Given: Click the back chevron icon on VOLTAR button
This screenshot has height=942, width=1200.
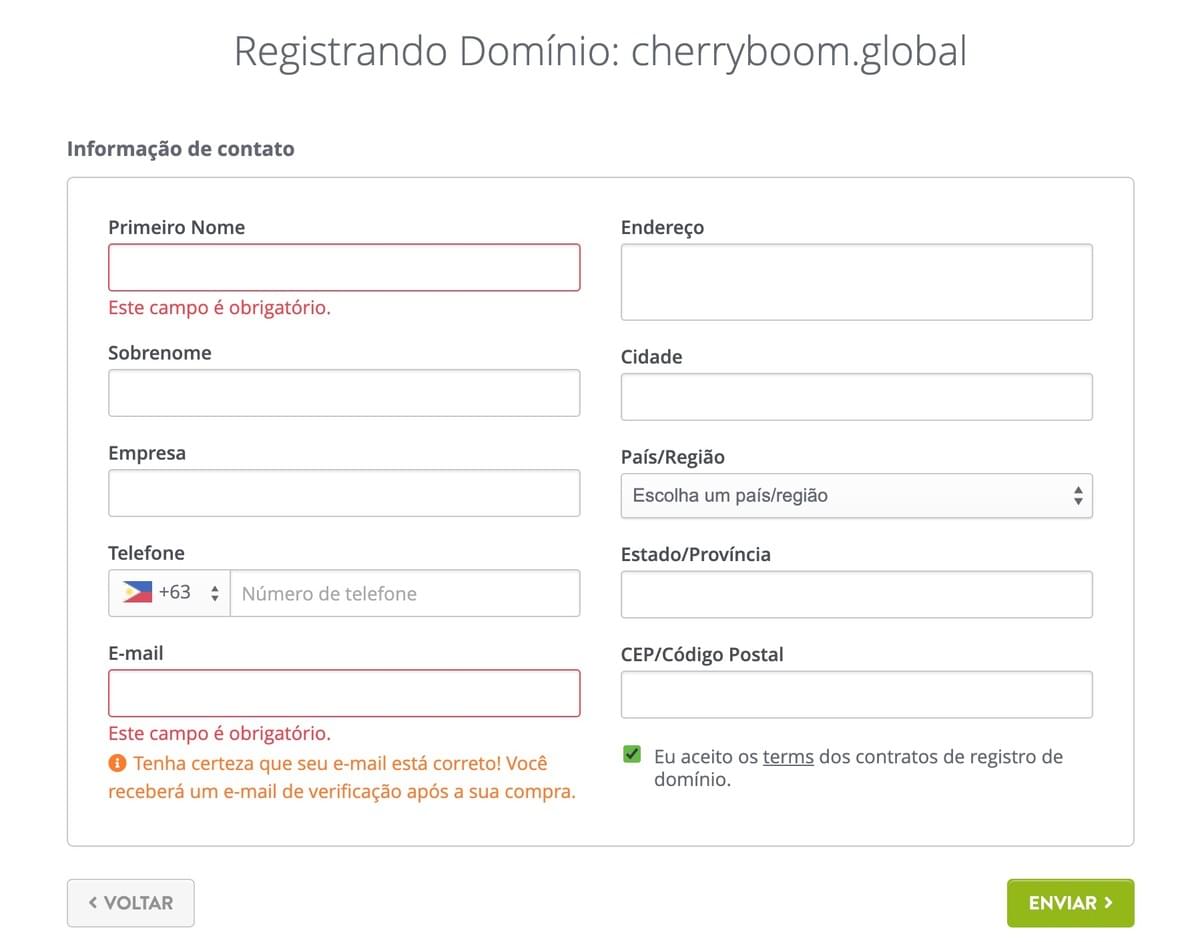Looking at the screenshot, I should 95,903.
